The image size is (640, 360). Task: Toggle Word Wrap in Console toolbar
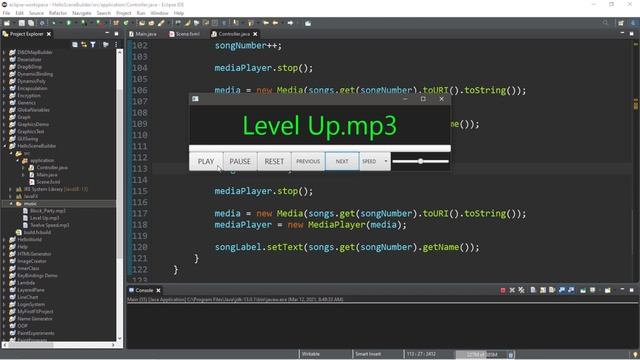(x=552, y=290)
